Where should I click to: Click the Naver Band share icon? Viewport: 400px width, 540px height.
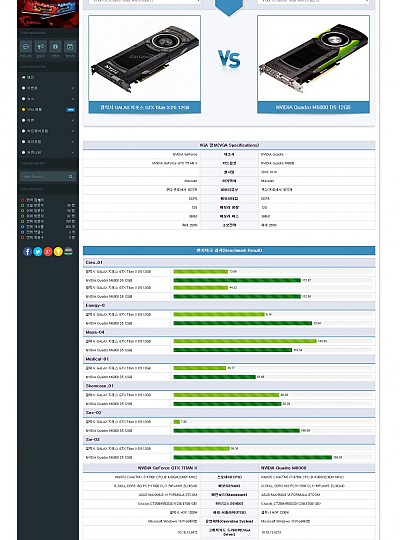click(x=69, y=251)
